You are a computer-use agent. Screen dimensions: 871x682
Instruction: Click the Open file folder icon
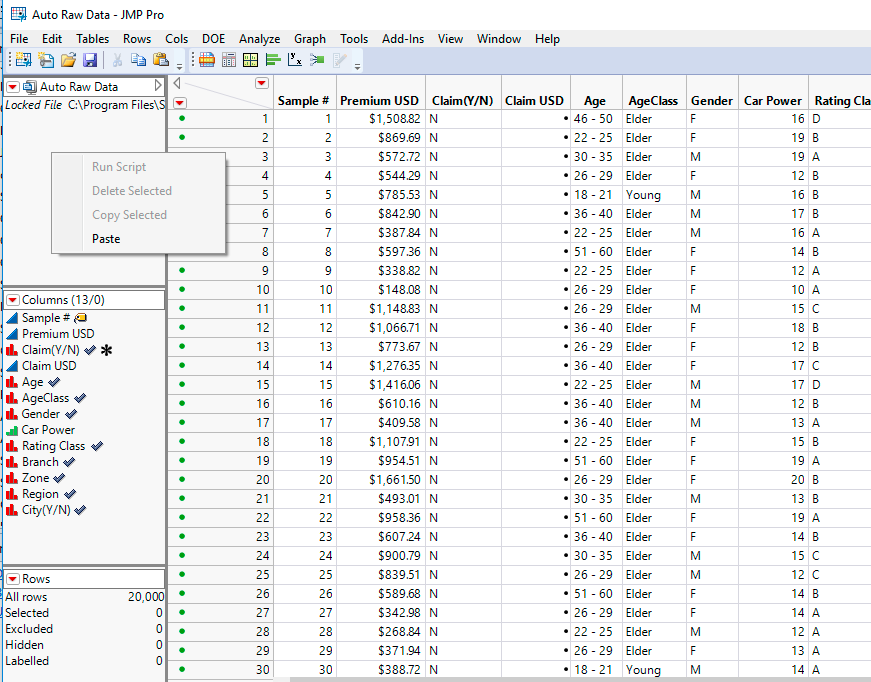(68, 60)
